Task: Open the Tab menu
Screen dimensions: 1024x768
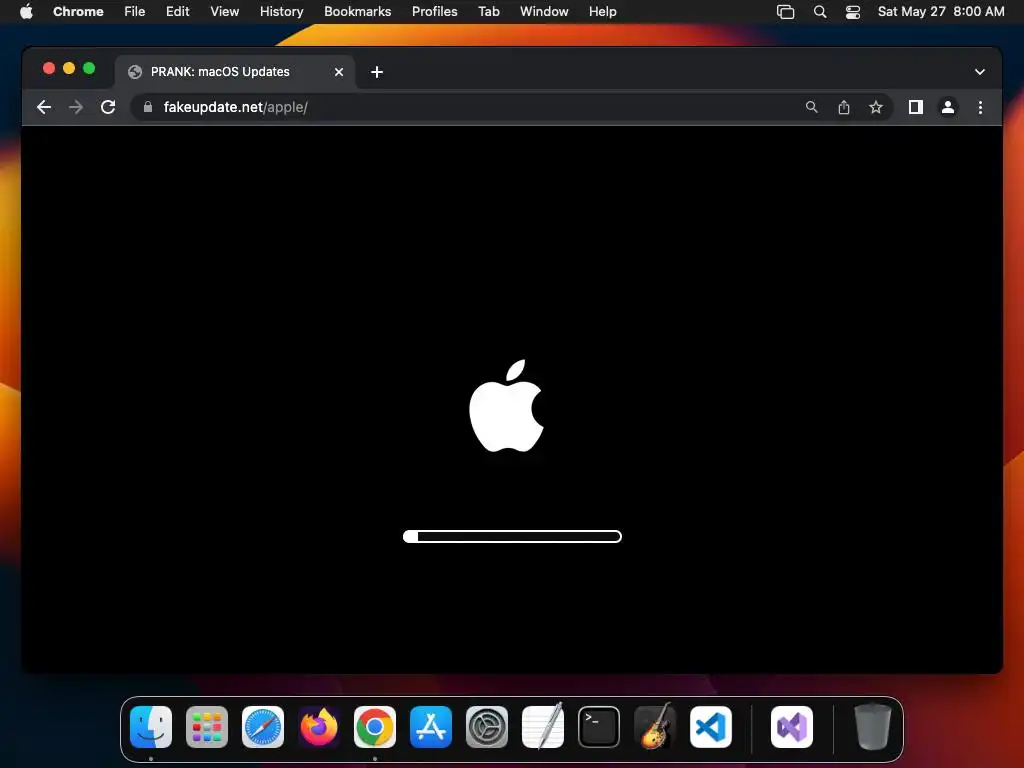Action: [488, 11]
